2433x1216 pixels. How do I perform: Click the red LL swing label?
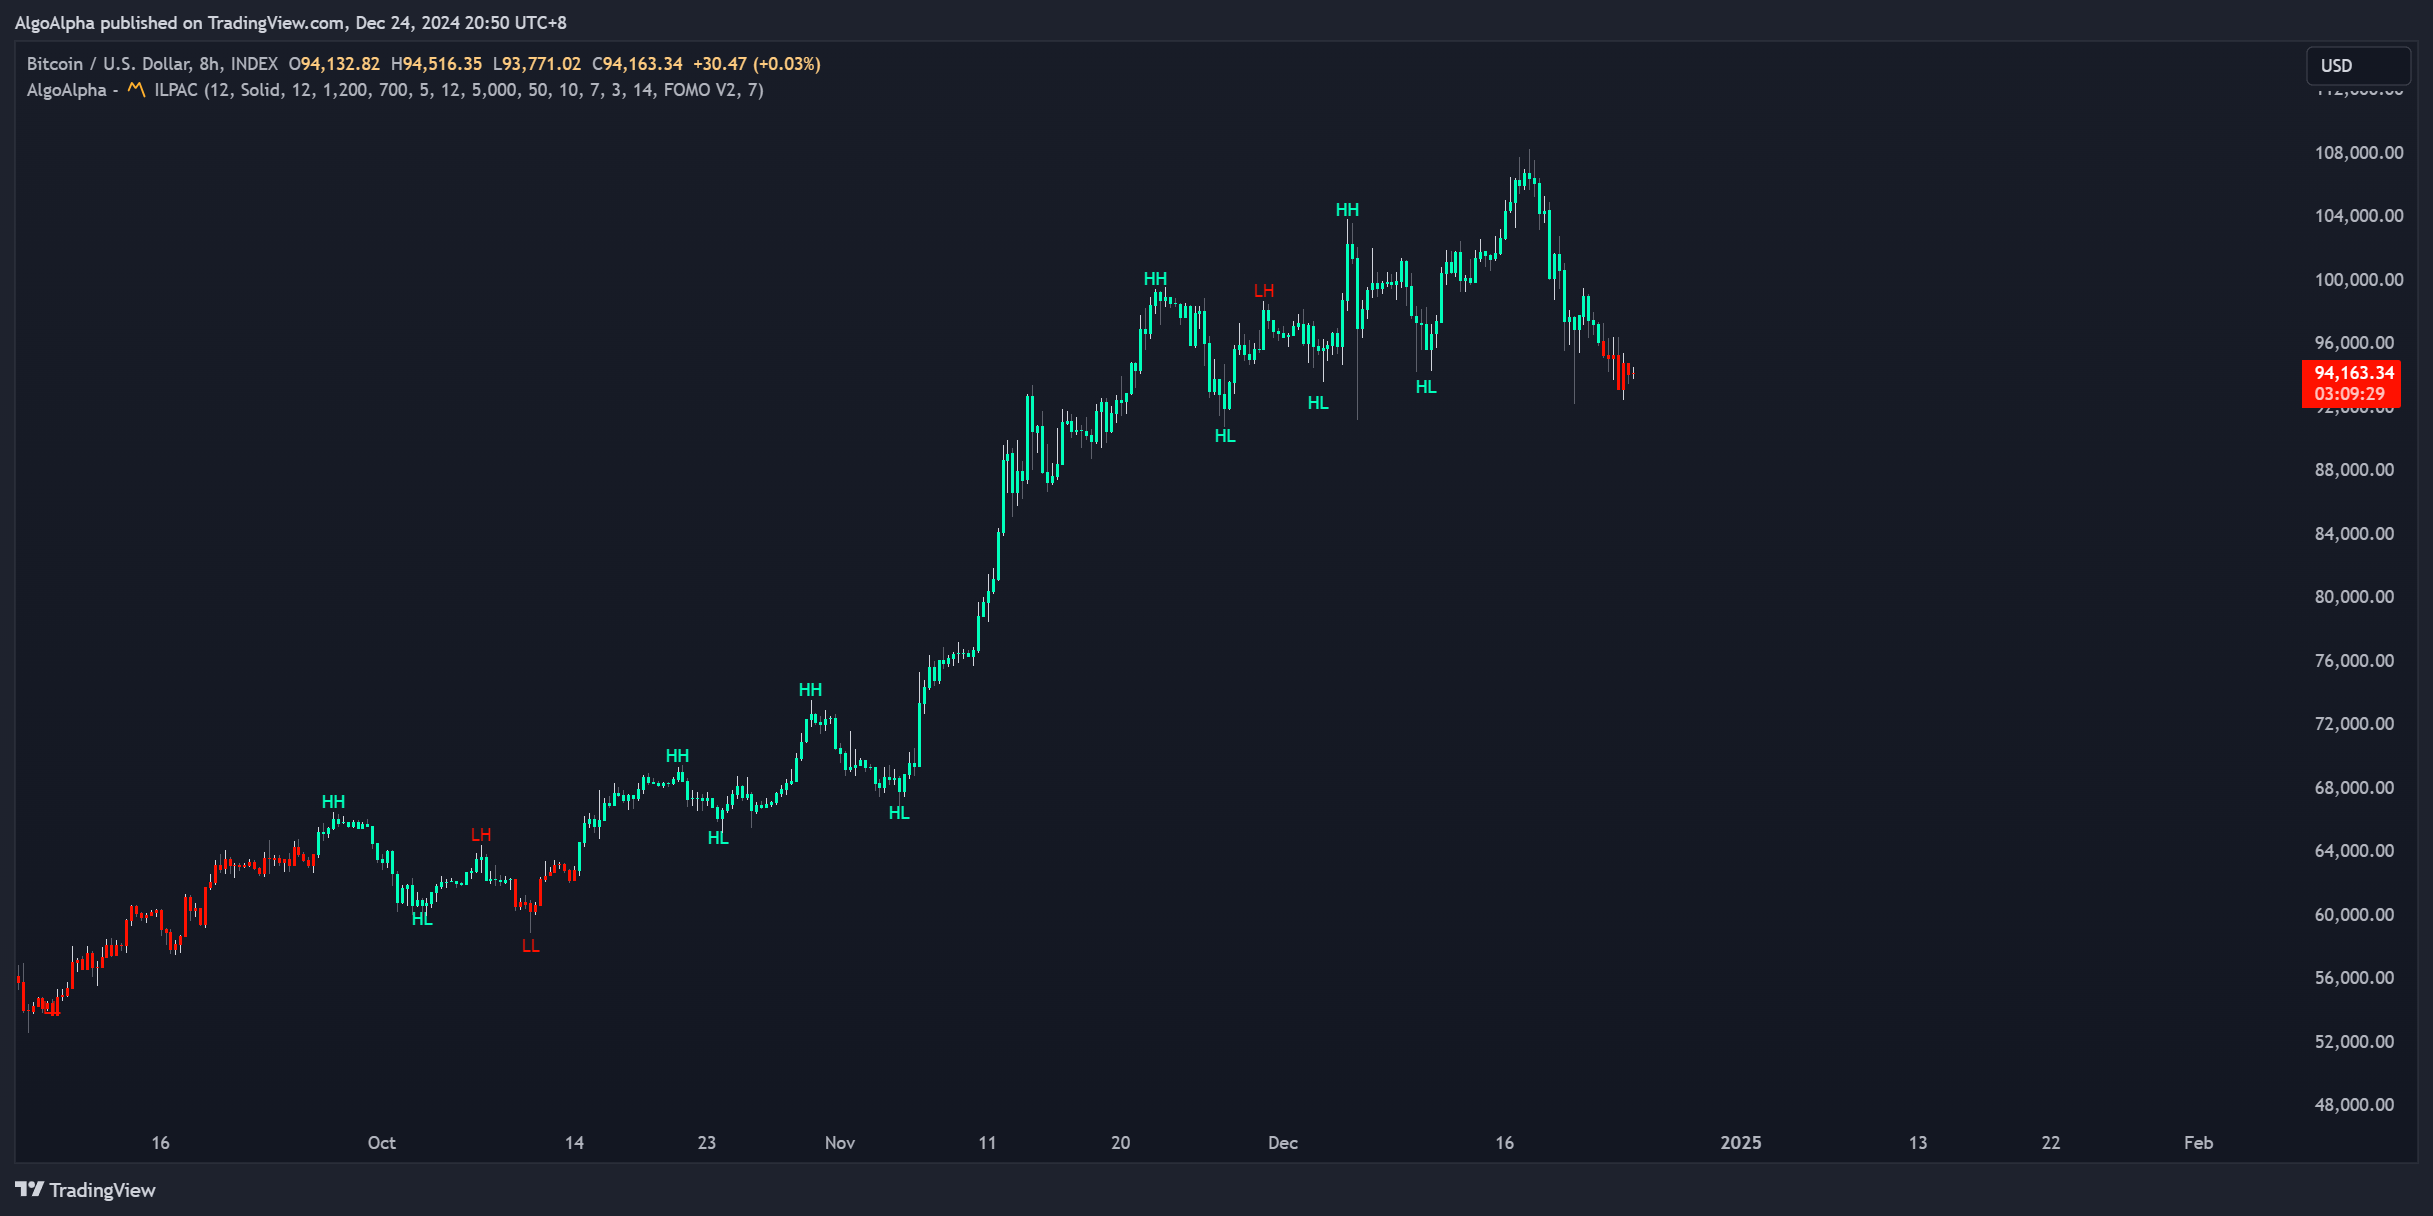[x=531, y=946]
